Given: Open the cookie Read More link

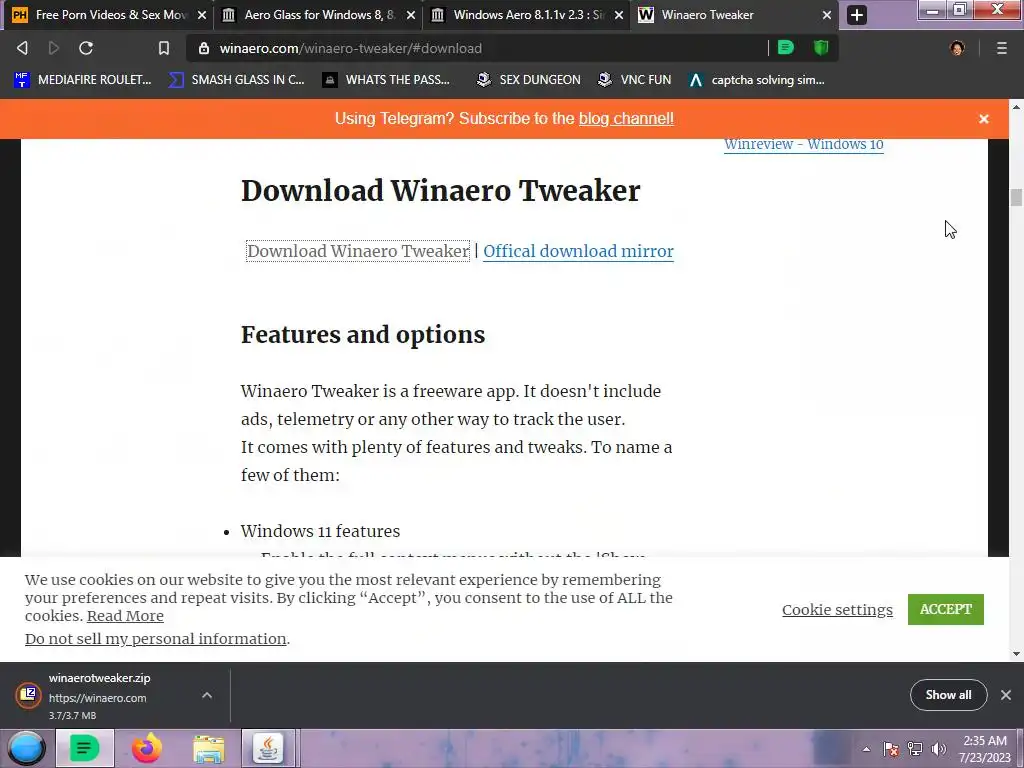Looking at the screenshot, I should pos(125,616).
